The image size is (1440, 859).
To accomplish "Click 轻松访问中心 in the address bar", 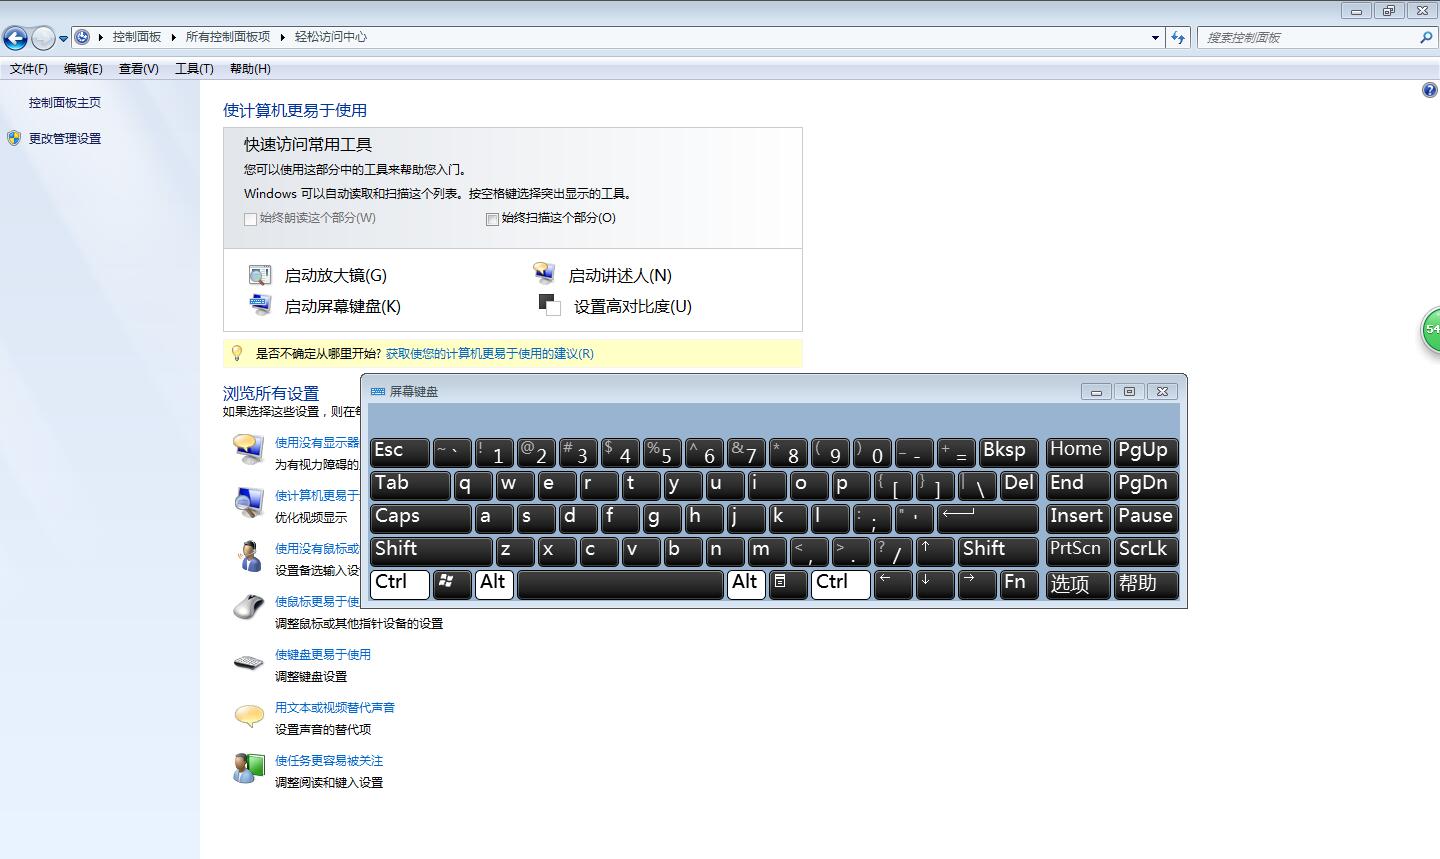I will click(331, 37).
